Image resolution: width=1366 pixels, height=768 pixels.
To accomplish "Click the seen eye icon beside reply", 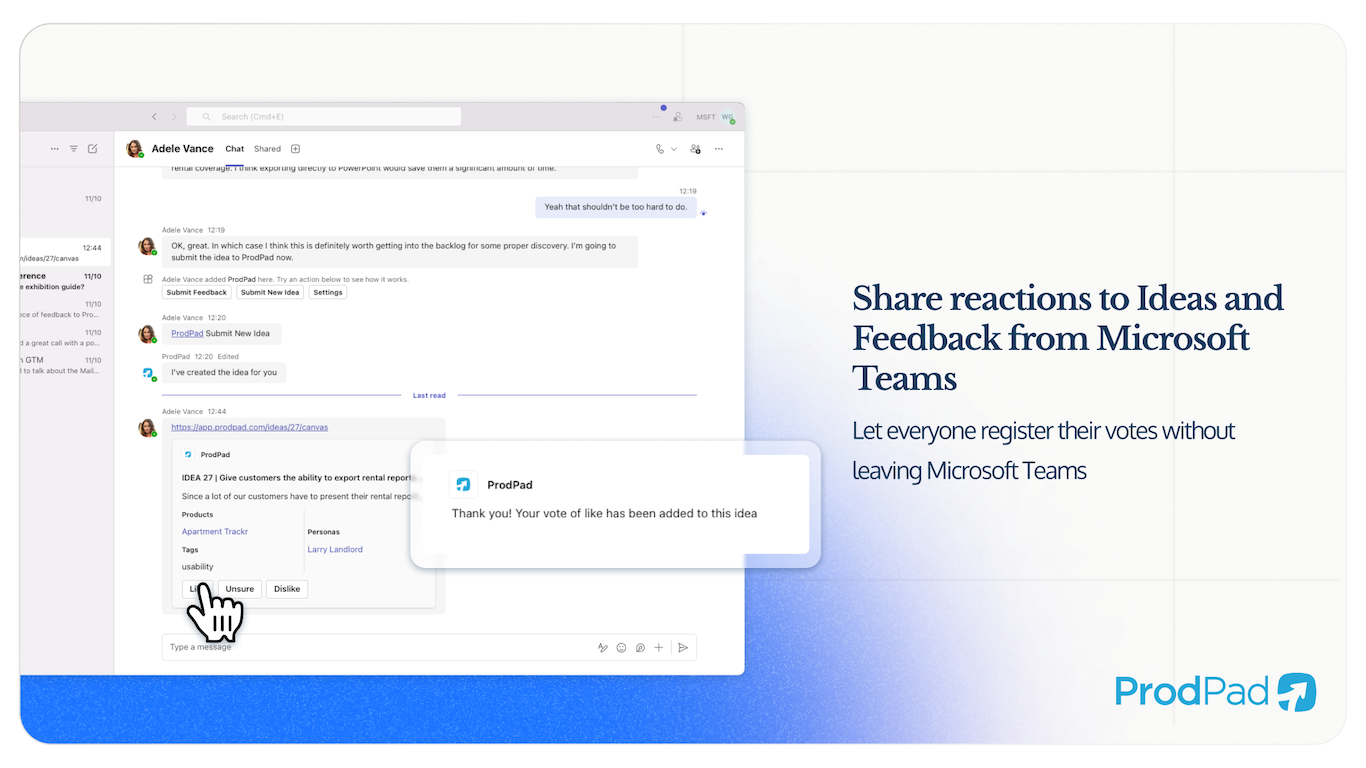I will (x=704, y=213).
